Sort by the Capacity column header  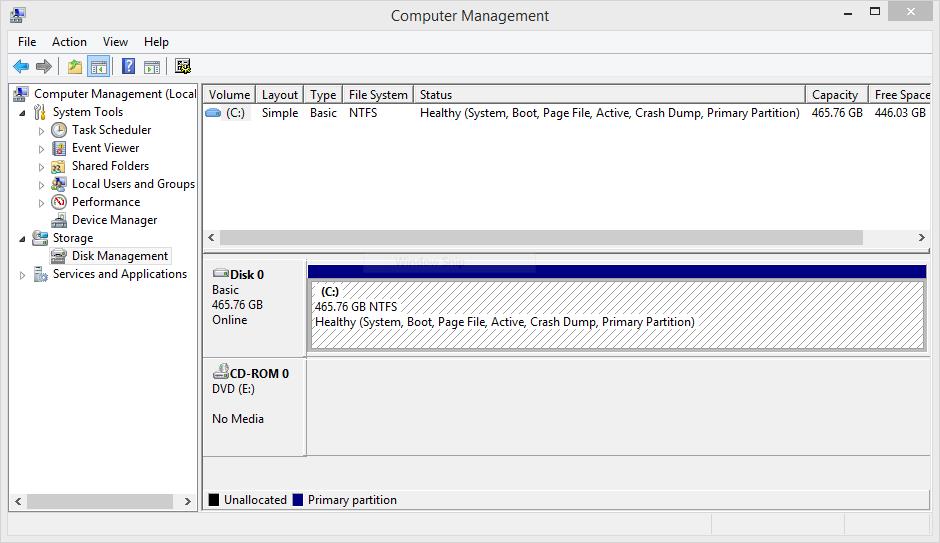point(835,95)
